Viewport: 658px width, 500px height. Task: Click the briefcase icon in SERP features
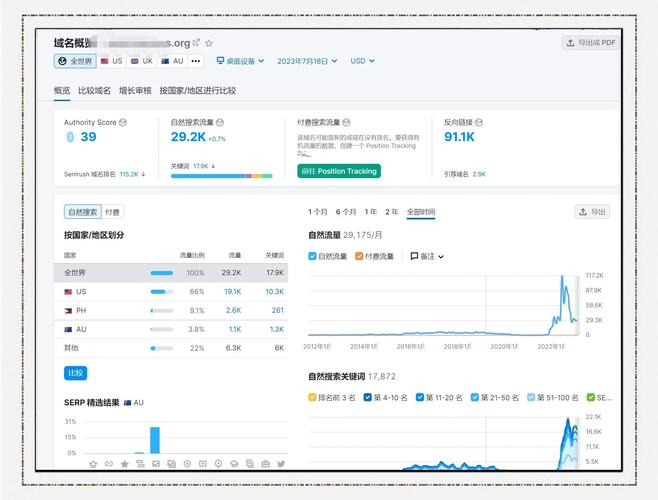click(x=265, y=464)
